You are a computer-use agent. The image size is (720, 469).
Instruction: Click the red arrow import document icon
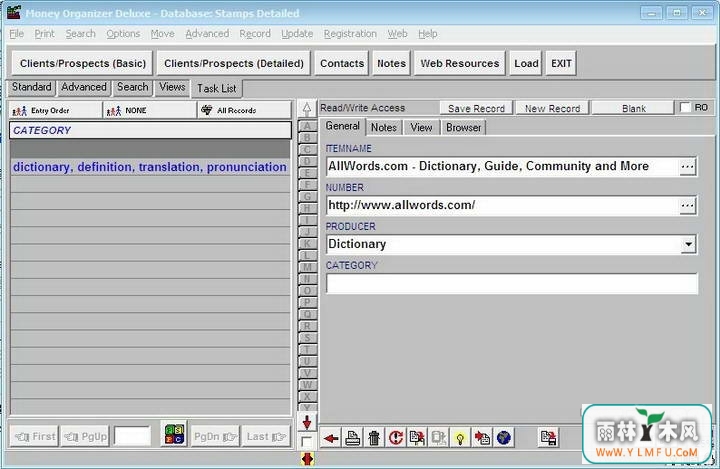(x=482, y=437)
